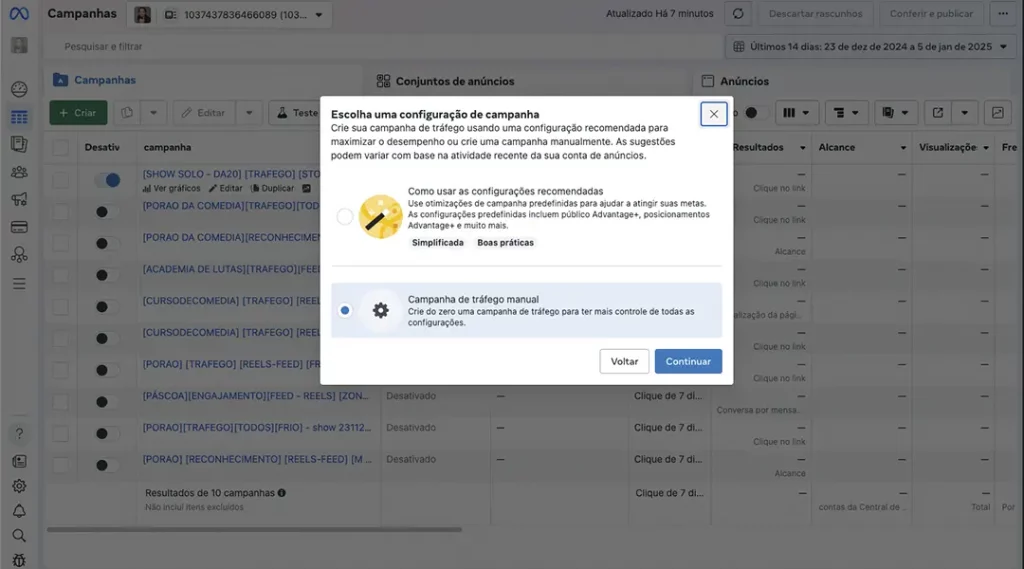The image size is (1024, 569).
Task: Open the help question mark icon
Action: [19, 434]
